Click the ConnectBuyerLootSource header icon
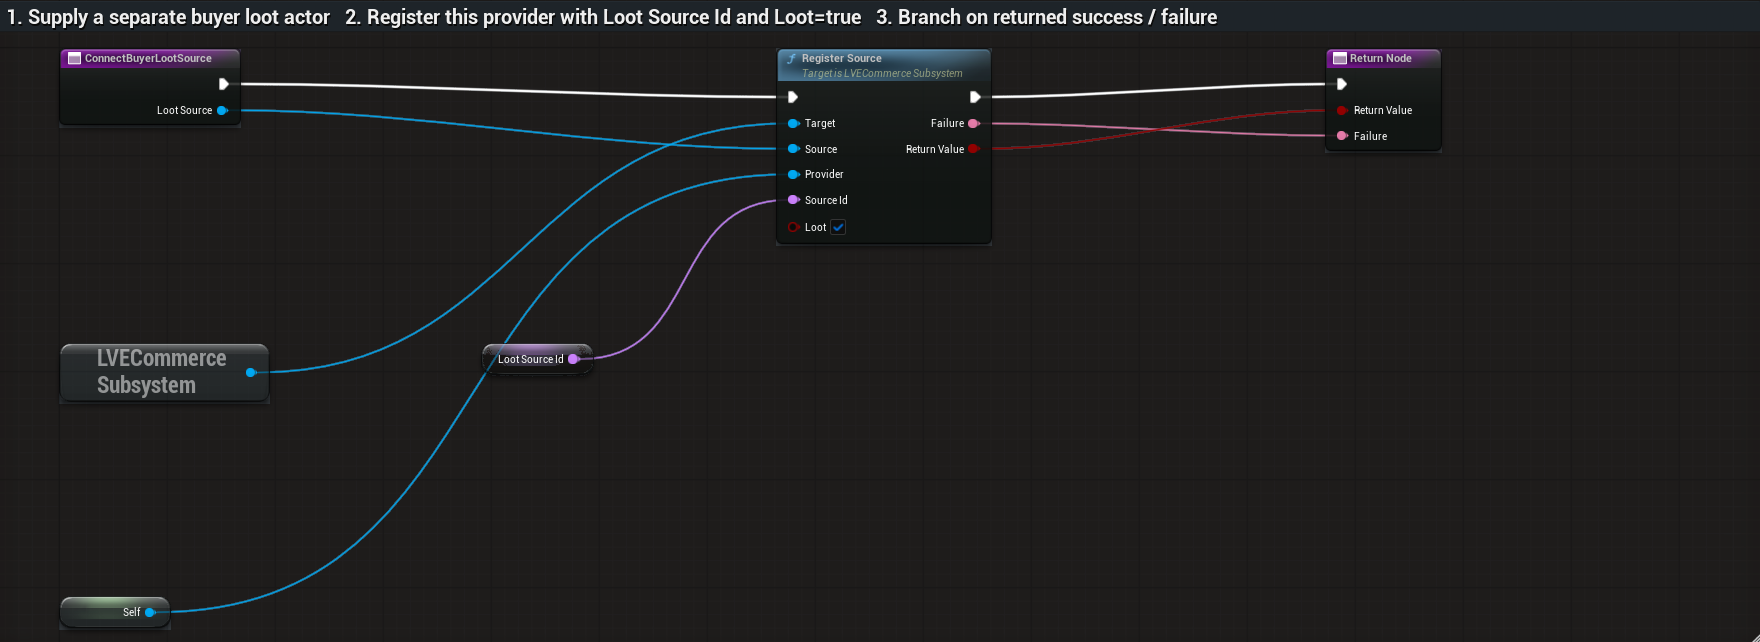Screen dimensions: 1760x642 point(74,58)
